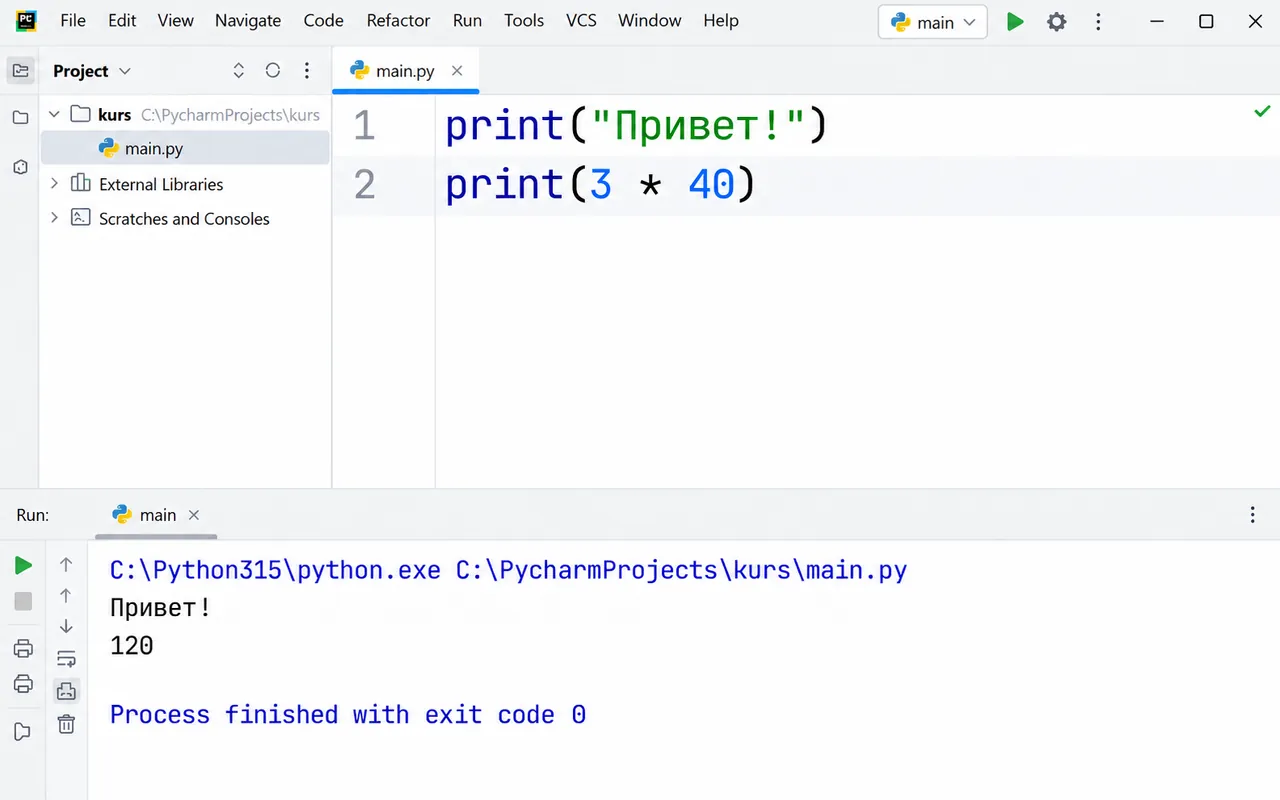The width and height of the screenshot is (1280, 800).
Task: Open the VCS menu
Action: click(581, 20)
